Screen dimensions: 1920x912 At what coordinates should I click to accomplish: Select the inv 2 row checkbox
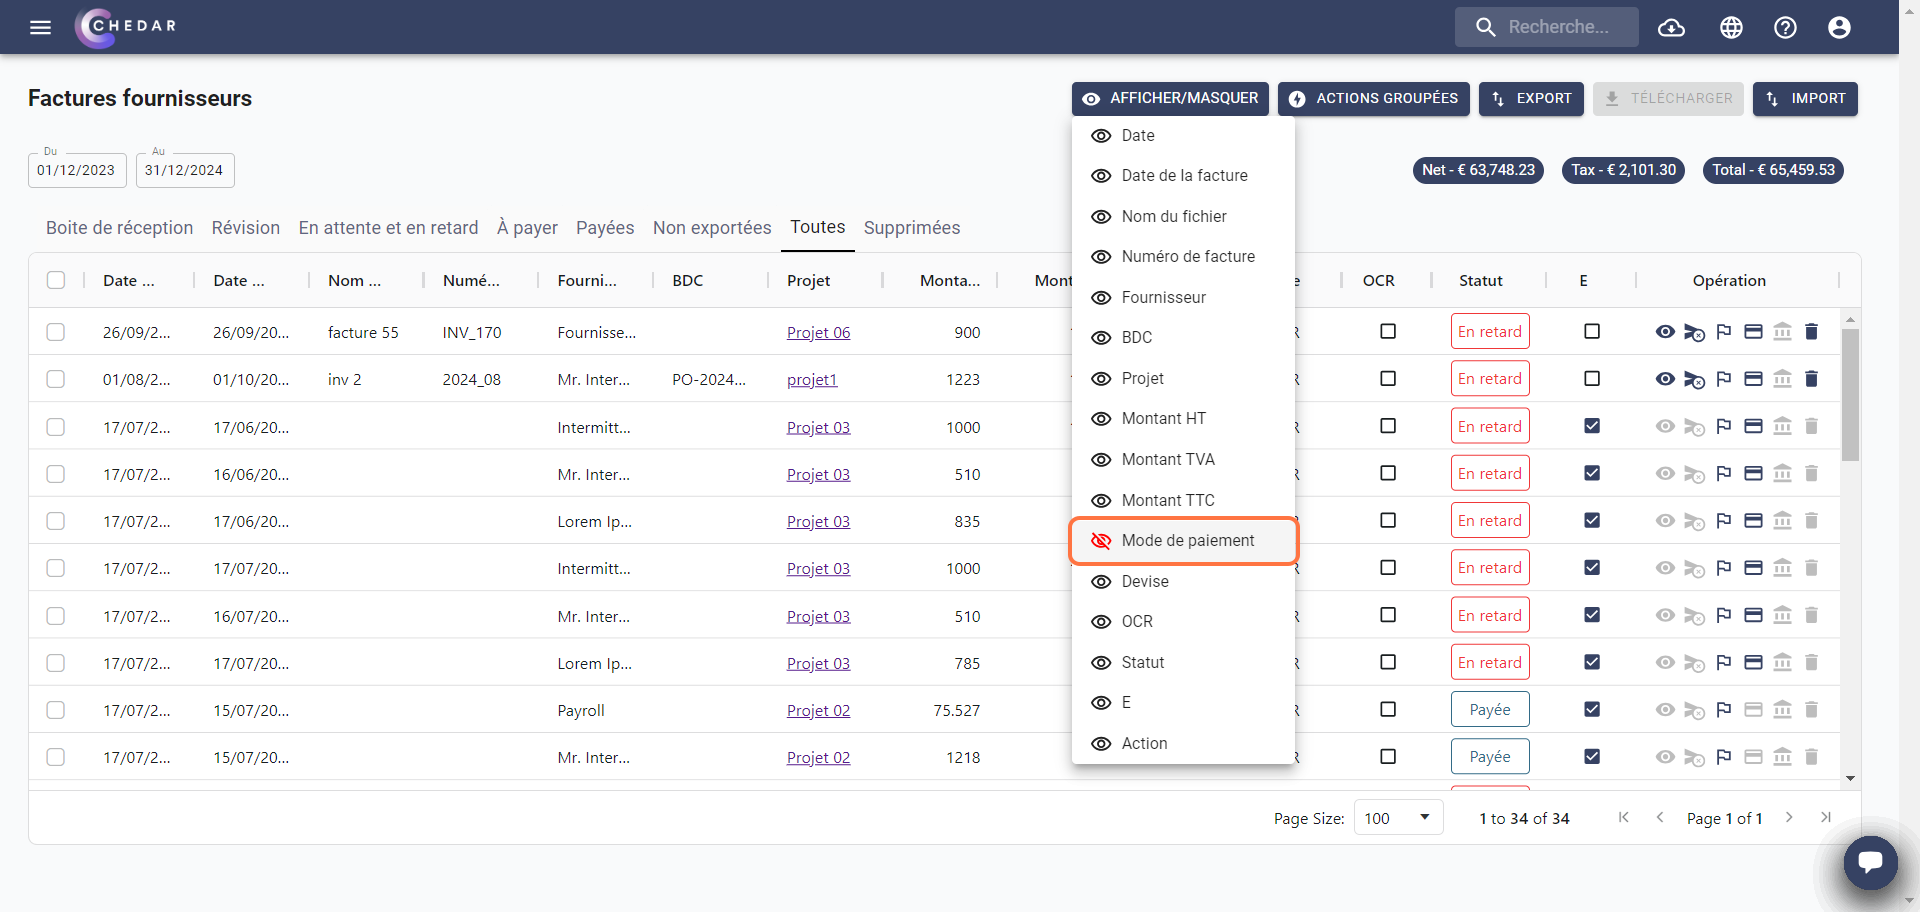tap(56, 379)
